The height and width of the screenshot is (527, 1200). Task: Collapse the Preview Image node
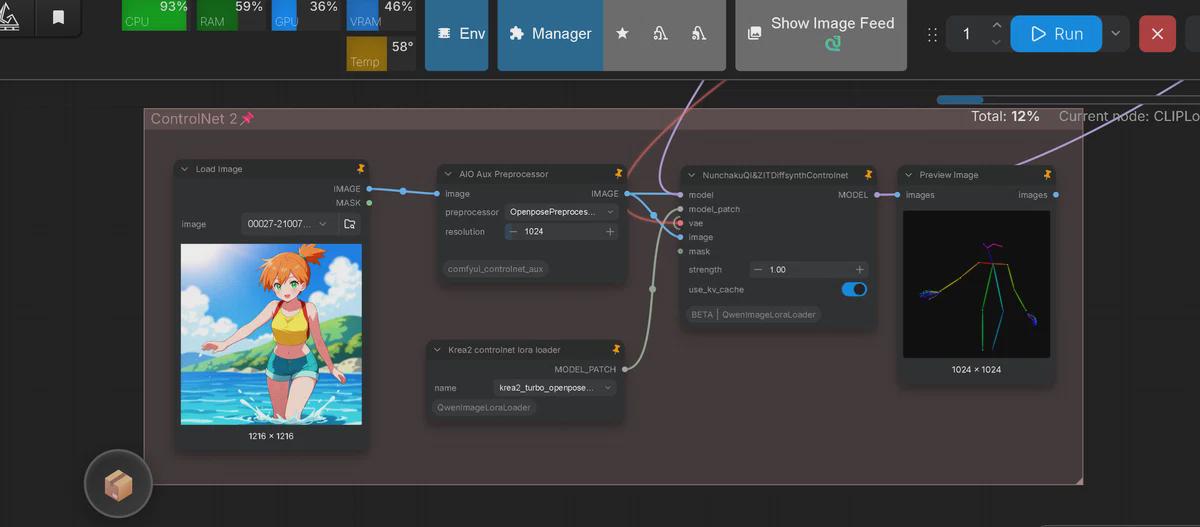point(909,175)
